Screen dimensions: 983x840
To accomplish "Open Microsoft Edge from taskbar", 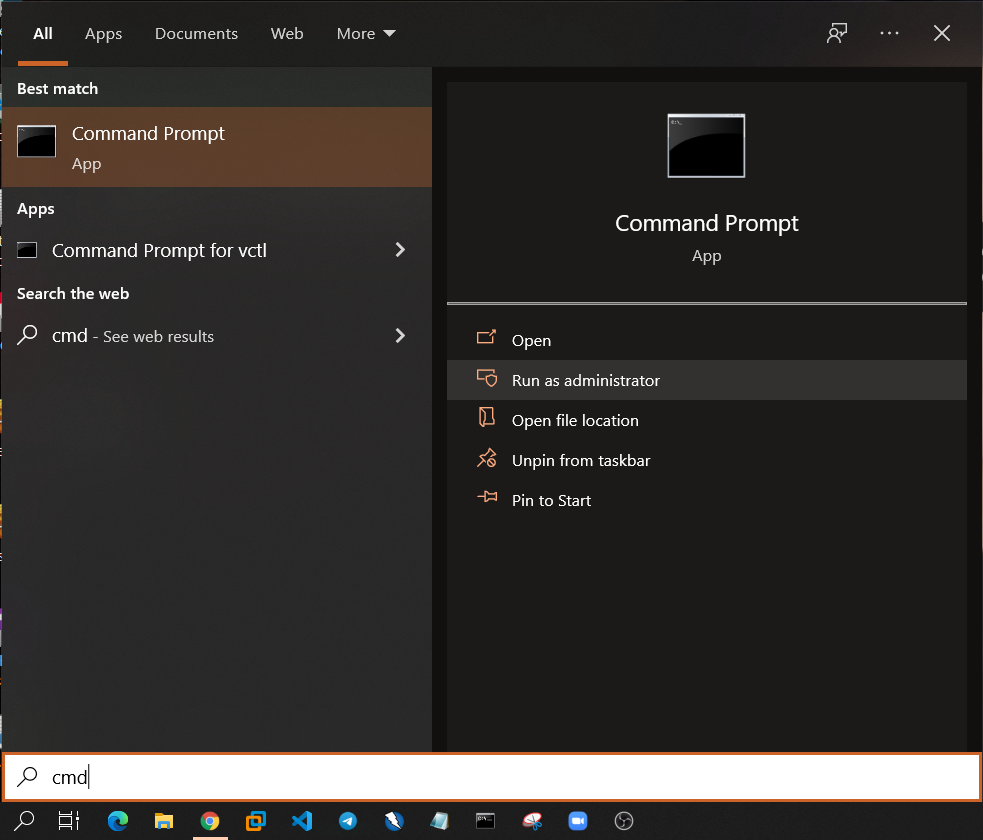I will tap(118, 820).
